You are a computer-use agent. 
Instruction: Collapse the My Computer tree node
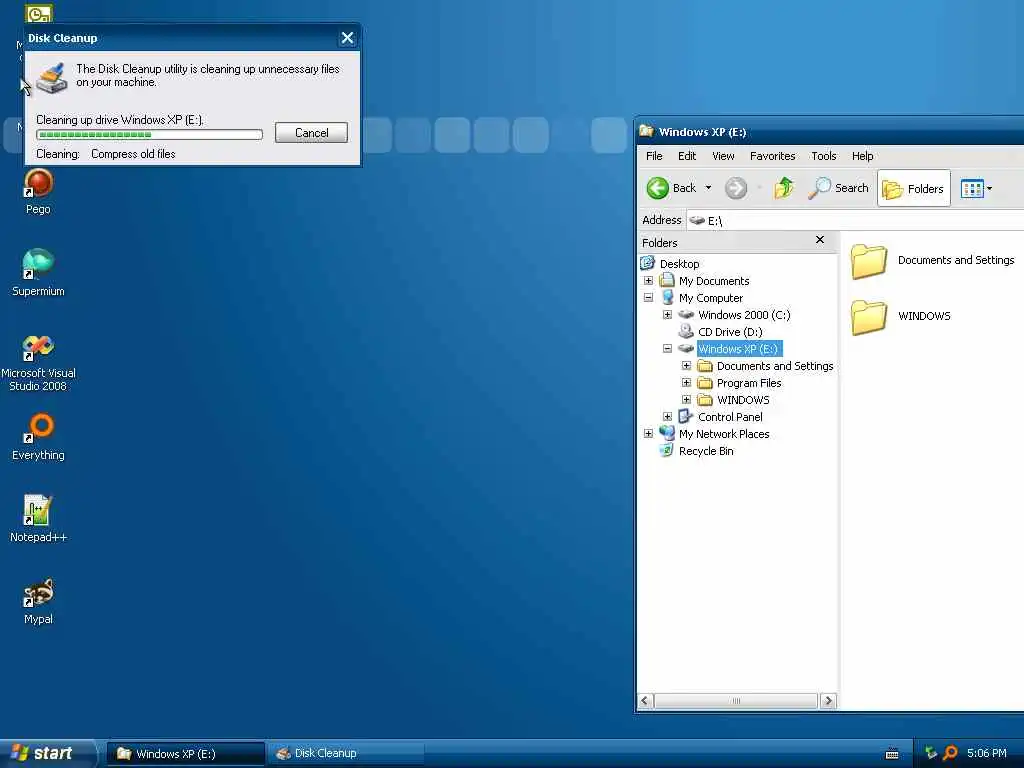(x=648, y=298)
